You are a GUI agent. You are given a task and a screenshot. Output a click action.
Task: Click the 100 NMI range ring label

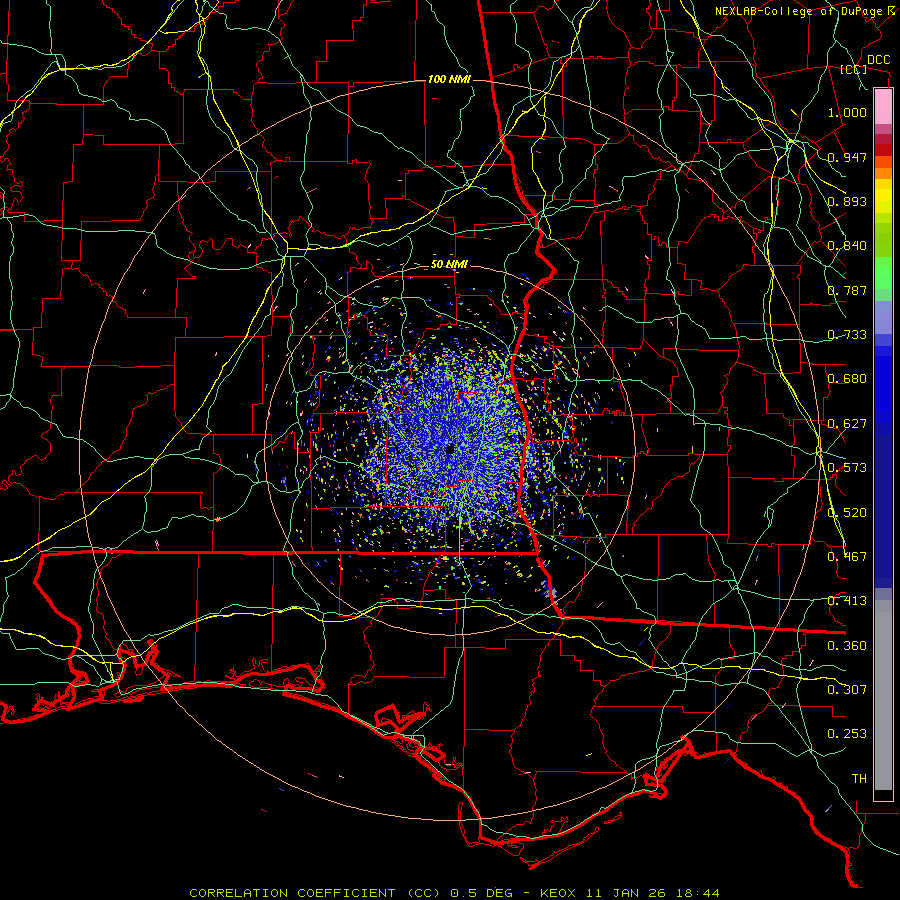[449, 79]
